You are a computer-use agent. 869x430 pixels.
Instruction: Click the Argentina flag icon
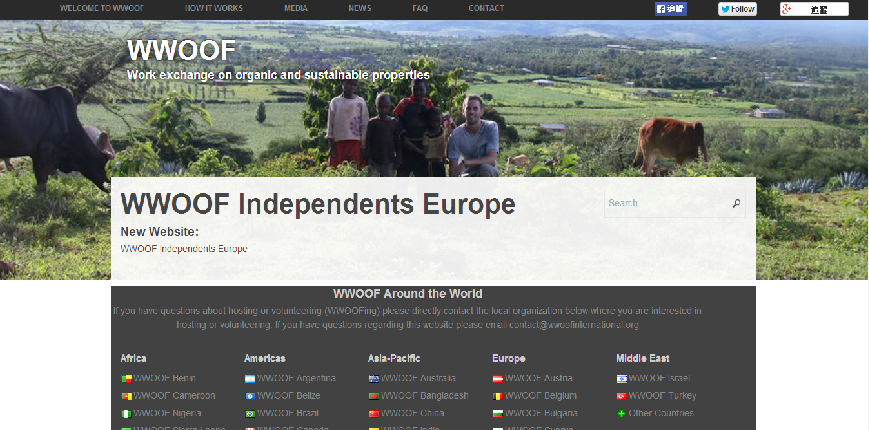(x=250, y=379)
